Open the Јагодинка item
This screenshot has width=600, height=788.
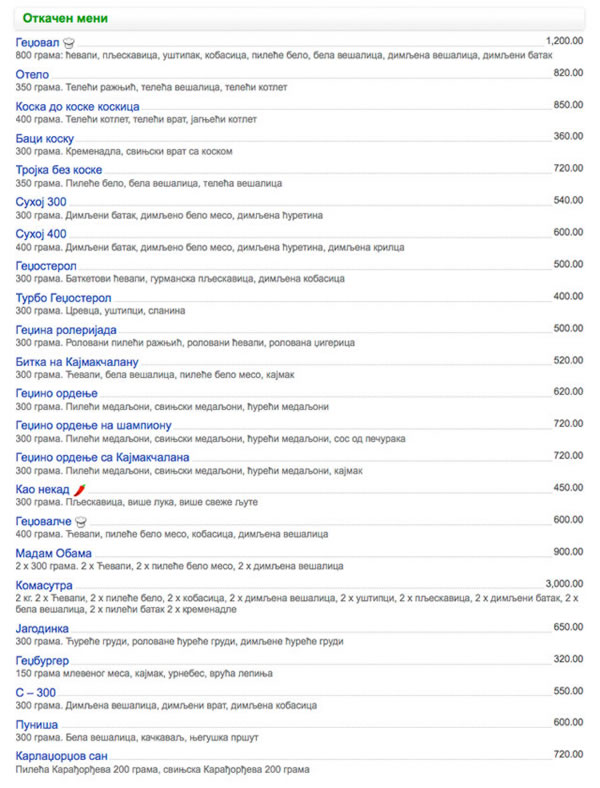tap(42, 629)
